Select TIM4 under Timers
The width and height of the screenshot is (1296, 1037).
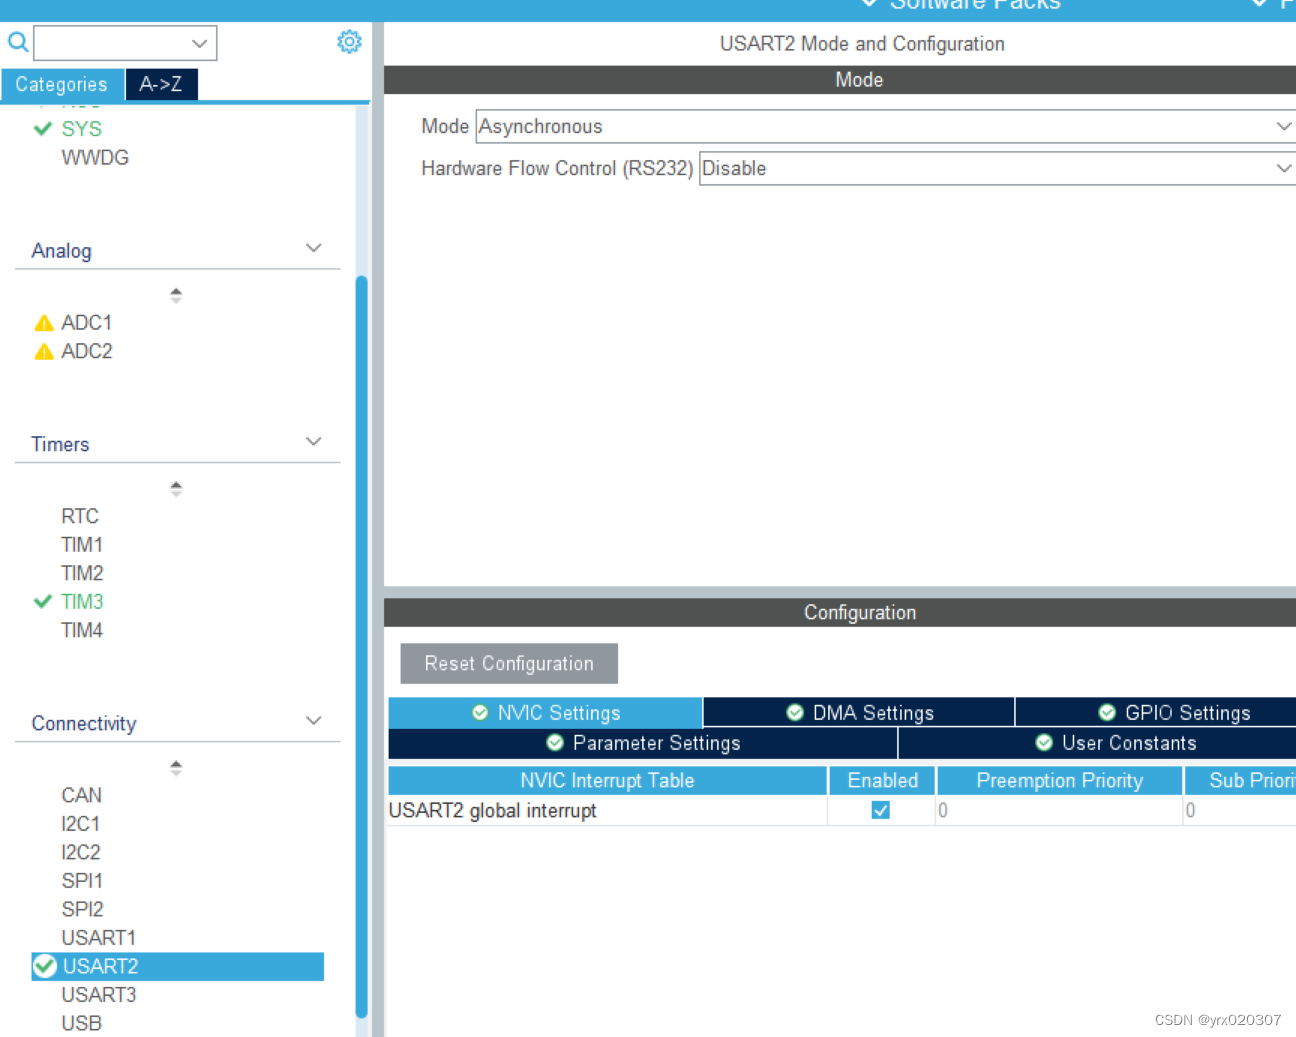click(x=82, y=631)
